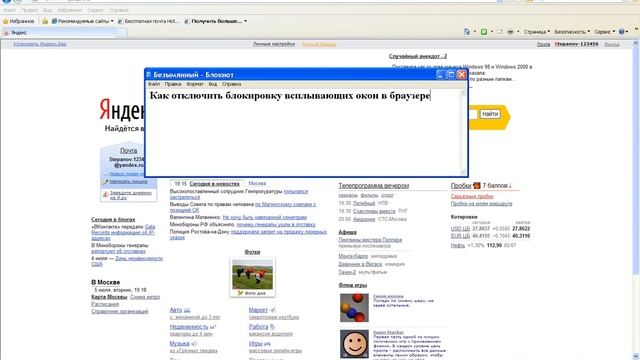Click the Блокнот vertical scrollbar

pyautogui.click(x=463, y=132)
